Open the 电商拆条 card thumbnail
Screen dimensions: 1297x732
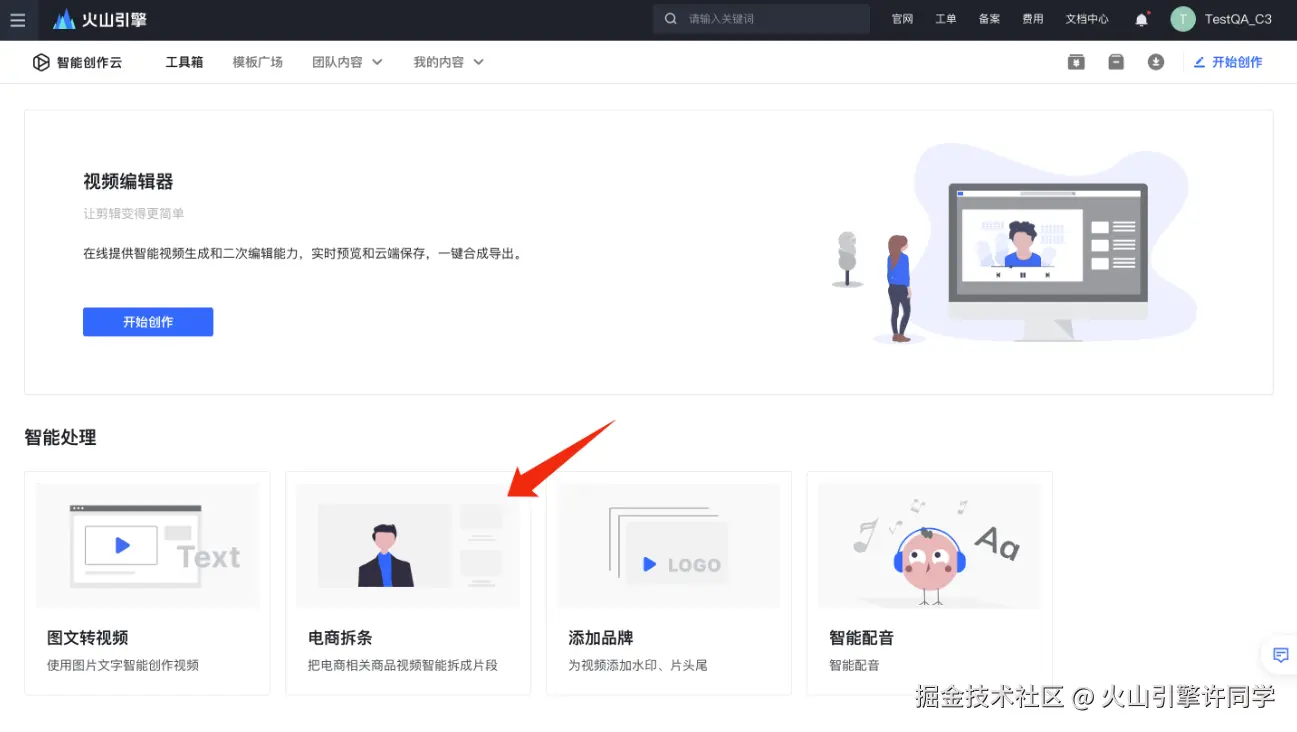coord(408,545)
